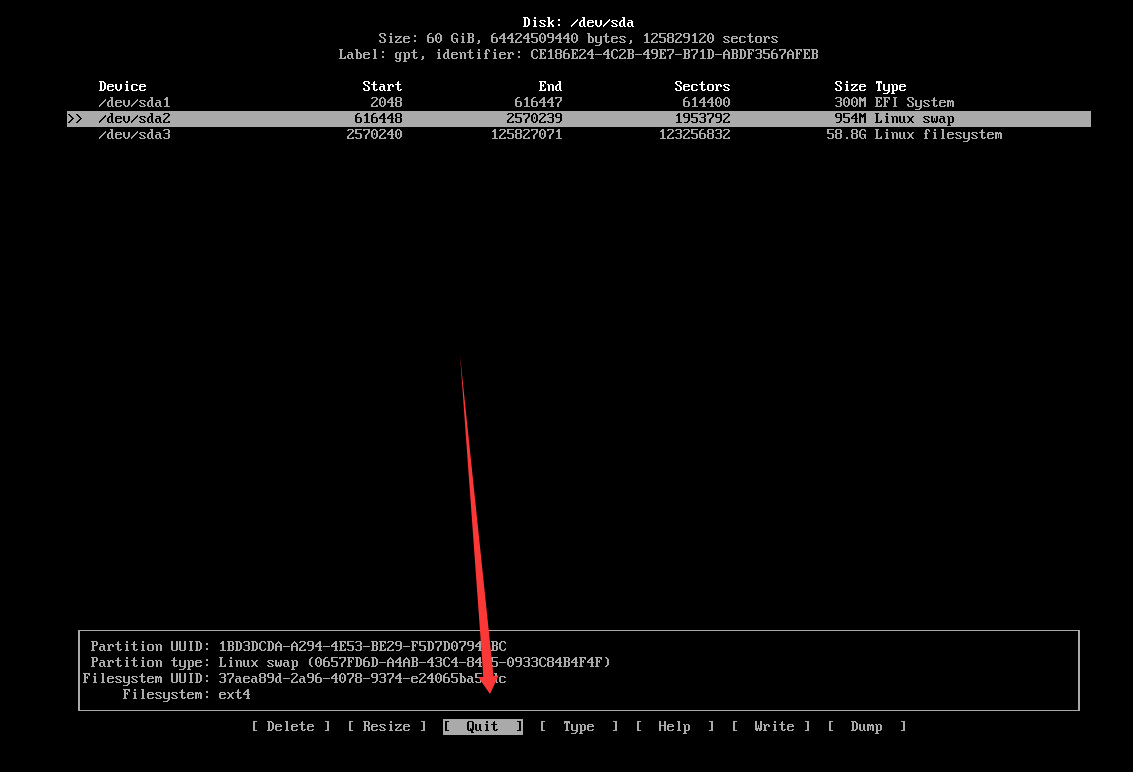Screen dimensions: 1133x772
Task: Click the Start column header
Action: pos(382,87)
